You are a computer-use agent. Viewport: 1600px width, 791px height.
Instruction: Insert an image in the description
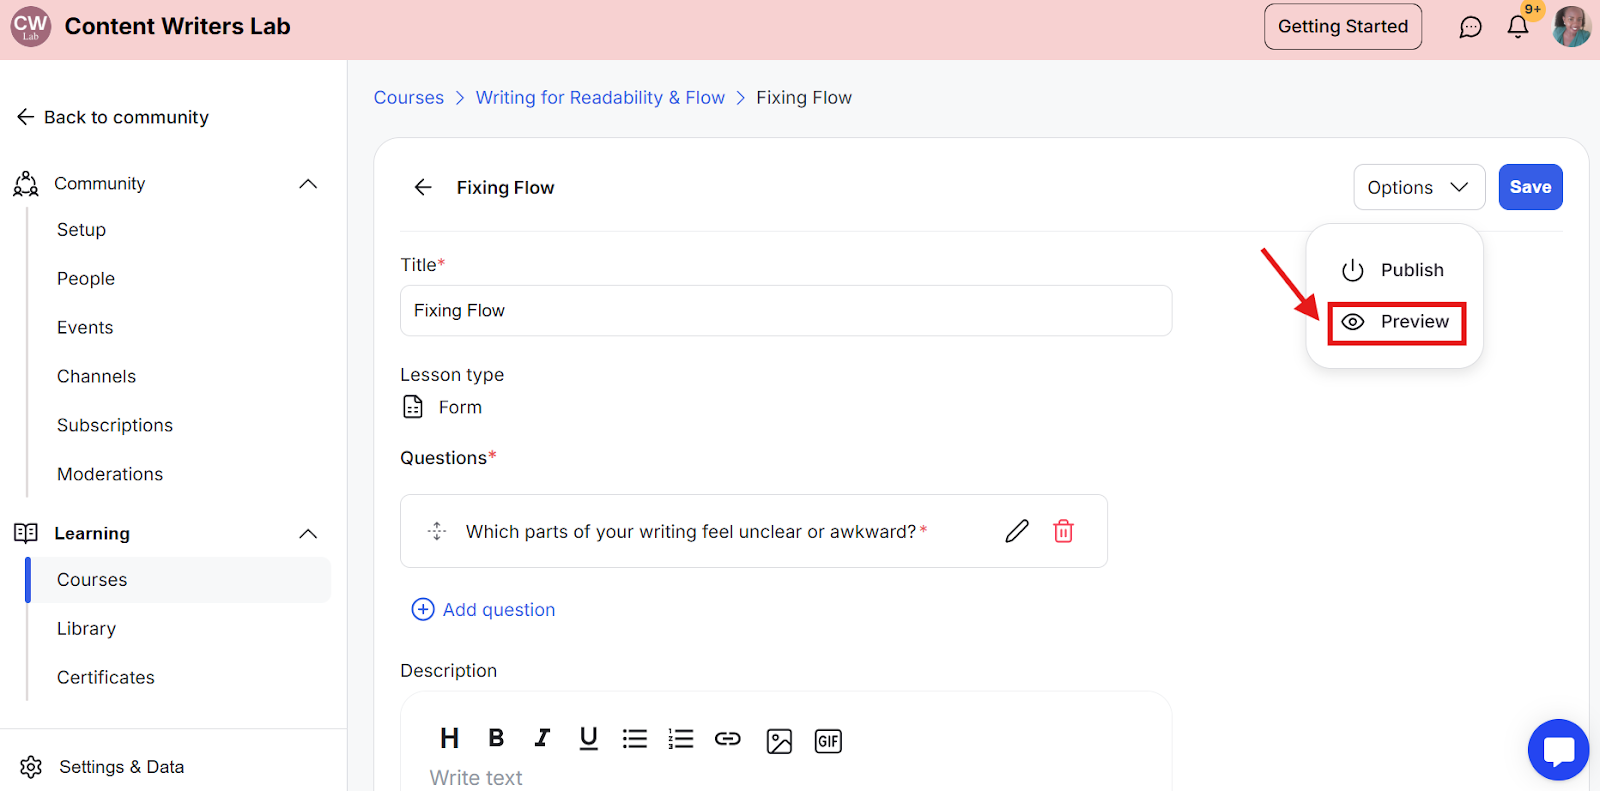pos(779,741)
